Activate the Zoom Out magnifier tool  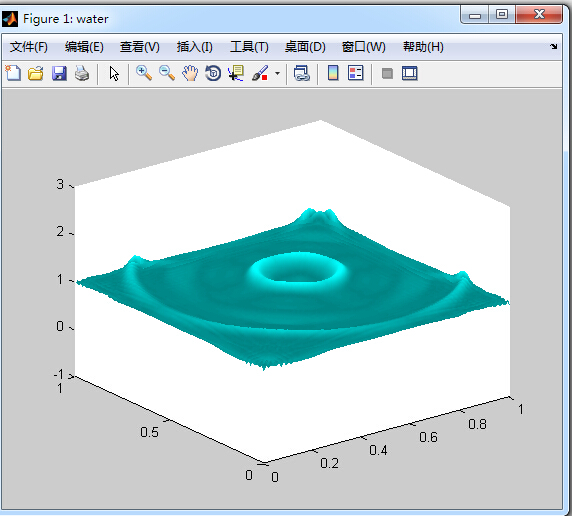click(167, 73)
